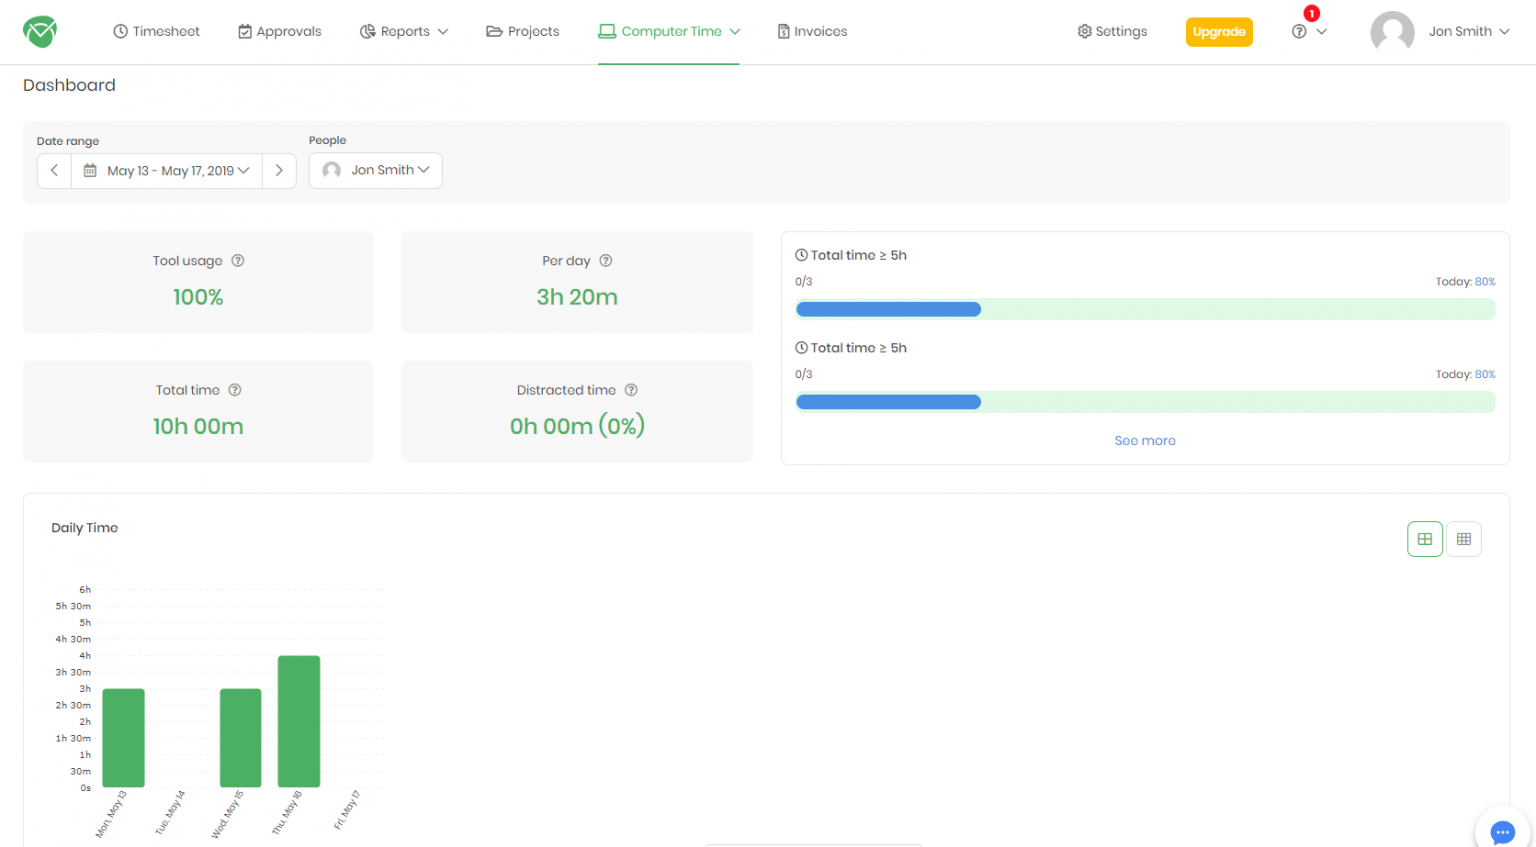The height and width of the screenshot is (847, 1536).
Task: Click the app logo in the top left
Action: (40, 31)
